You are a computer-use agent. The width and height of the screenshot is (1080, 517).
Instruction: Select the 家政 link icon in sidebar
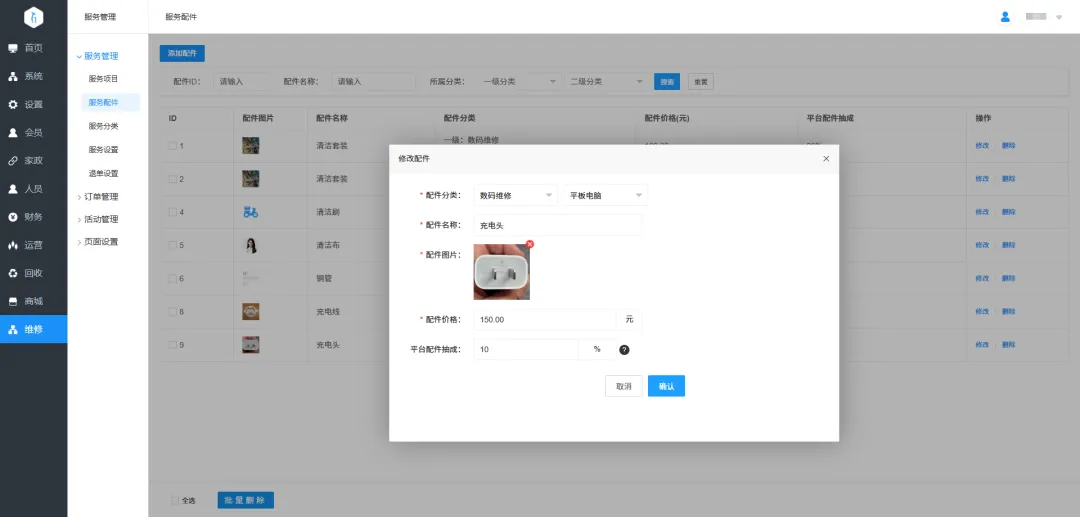pos(13,160)
